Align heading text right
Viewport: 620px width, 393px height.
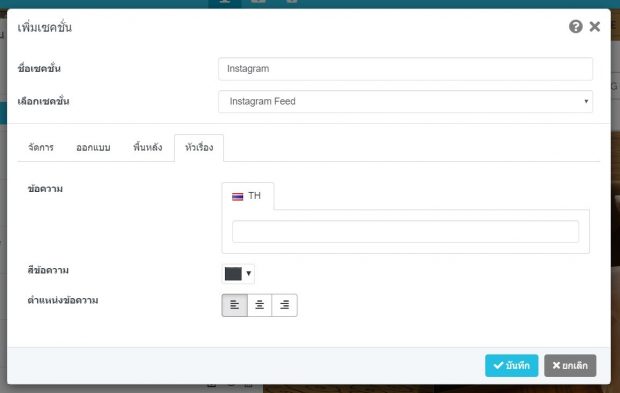tap(284, 305)
